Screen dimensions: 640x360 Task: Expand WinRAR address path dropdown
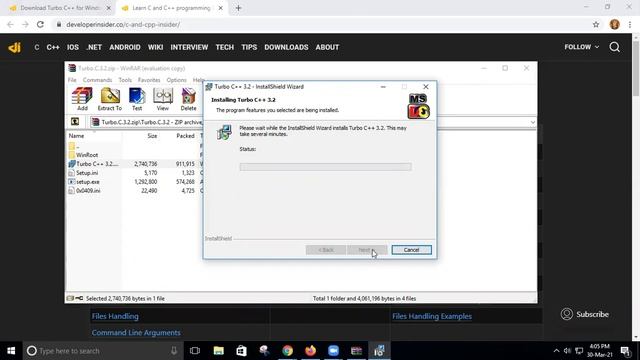[x=532, y=122]
